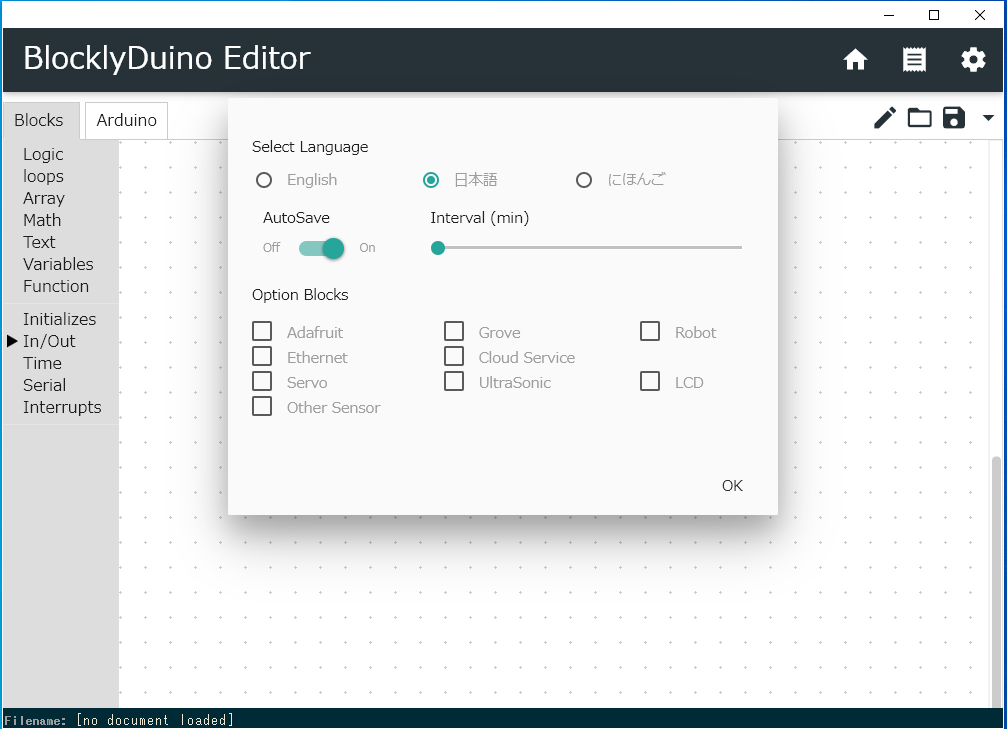The width and height of the screenshot is (1007, 729).
Task: Expand the In/Out category arrow
Action: point(12,341)
